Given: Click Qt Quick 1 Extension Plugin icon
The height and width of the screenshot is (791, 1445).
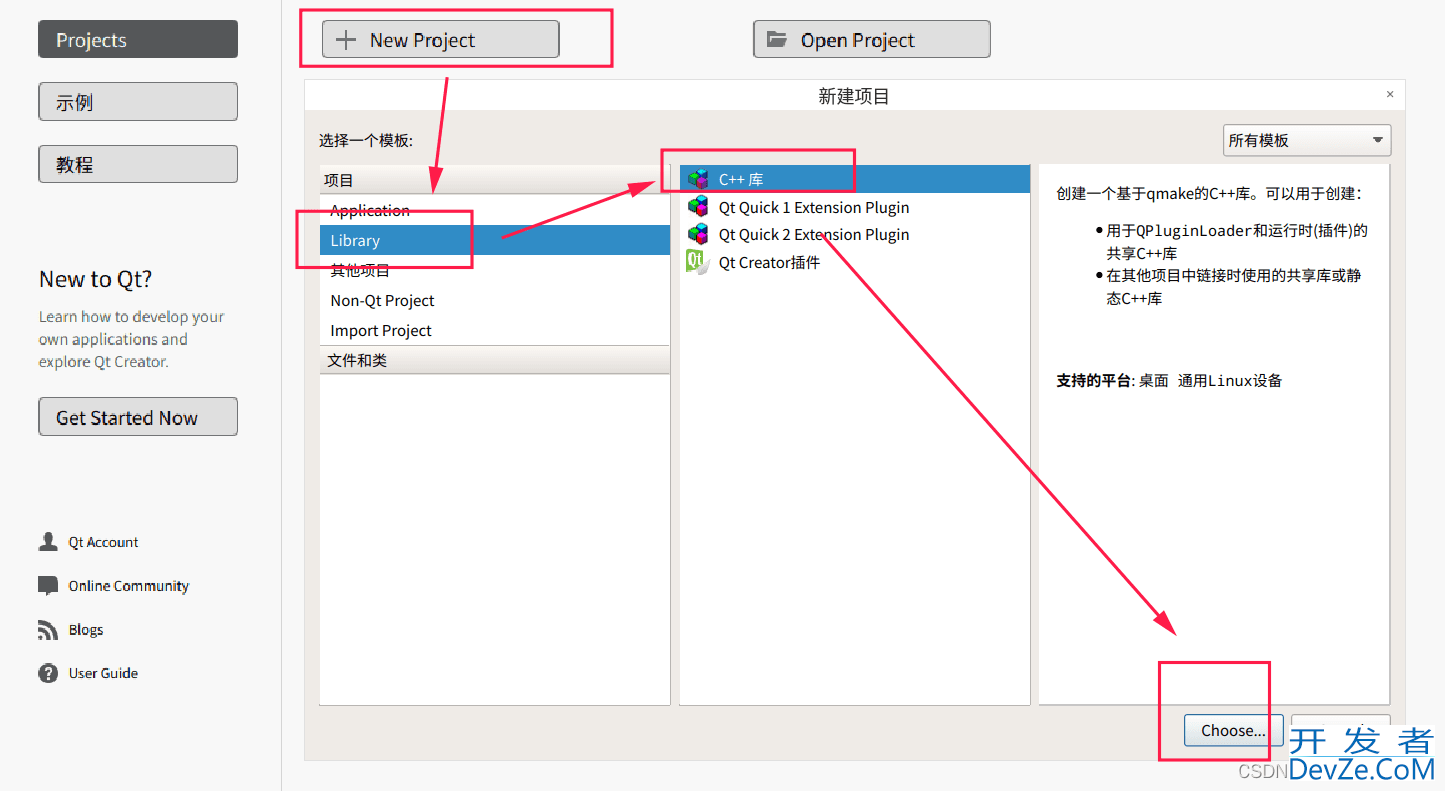Looking at the screenshot, I should pos(698,207).
